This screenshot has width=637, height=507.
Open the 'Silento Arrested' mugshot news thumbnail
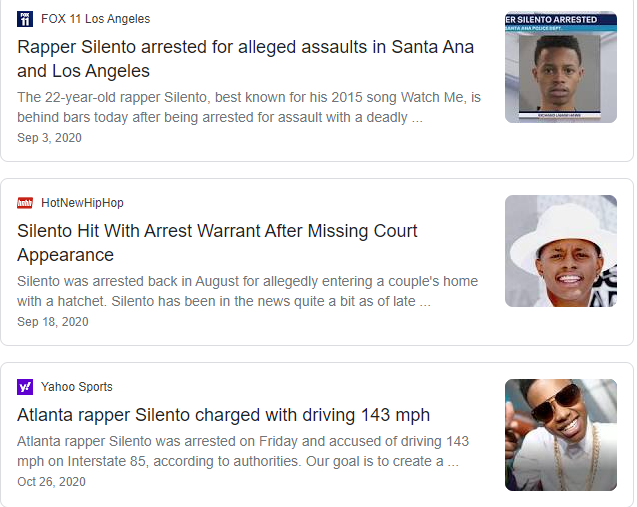point(560,67)
